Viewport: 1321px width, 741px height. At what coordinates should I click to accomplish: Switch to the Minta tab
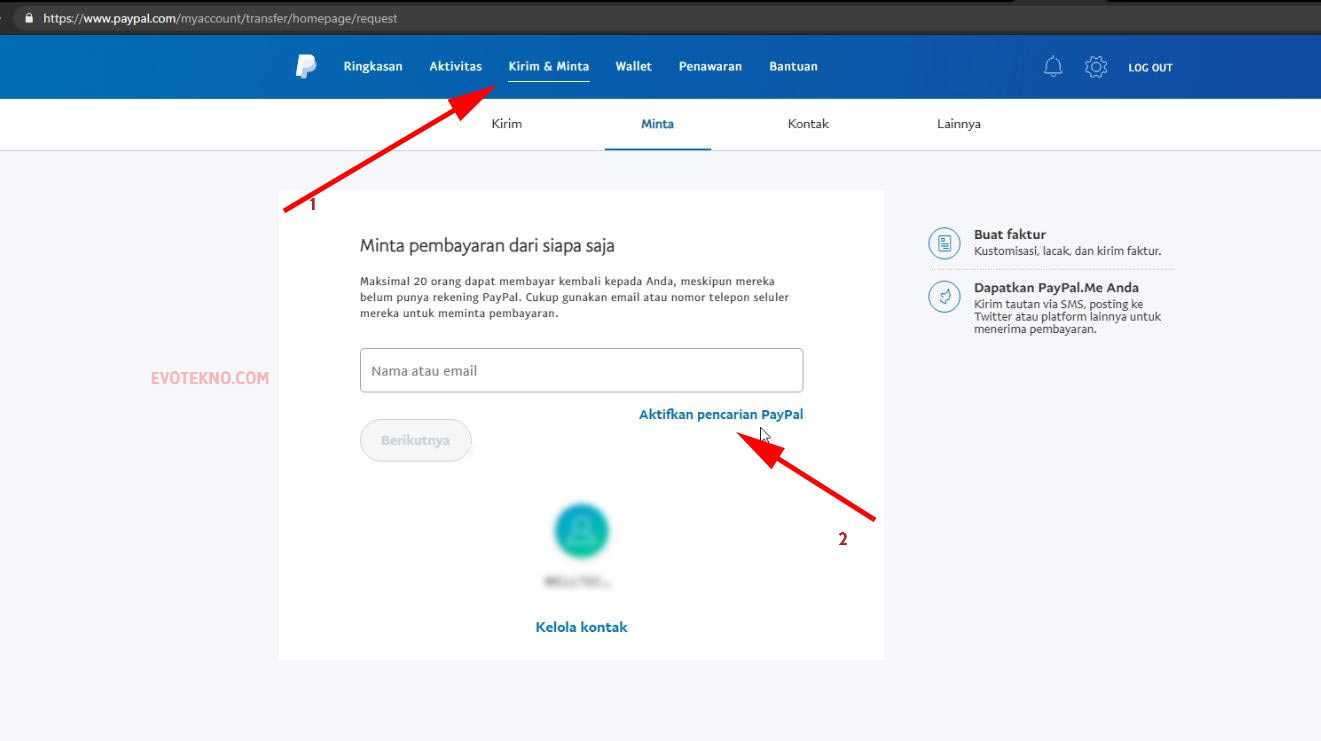click(657, 124)
